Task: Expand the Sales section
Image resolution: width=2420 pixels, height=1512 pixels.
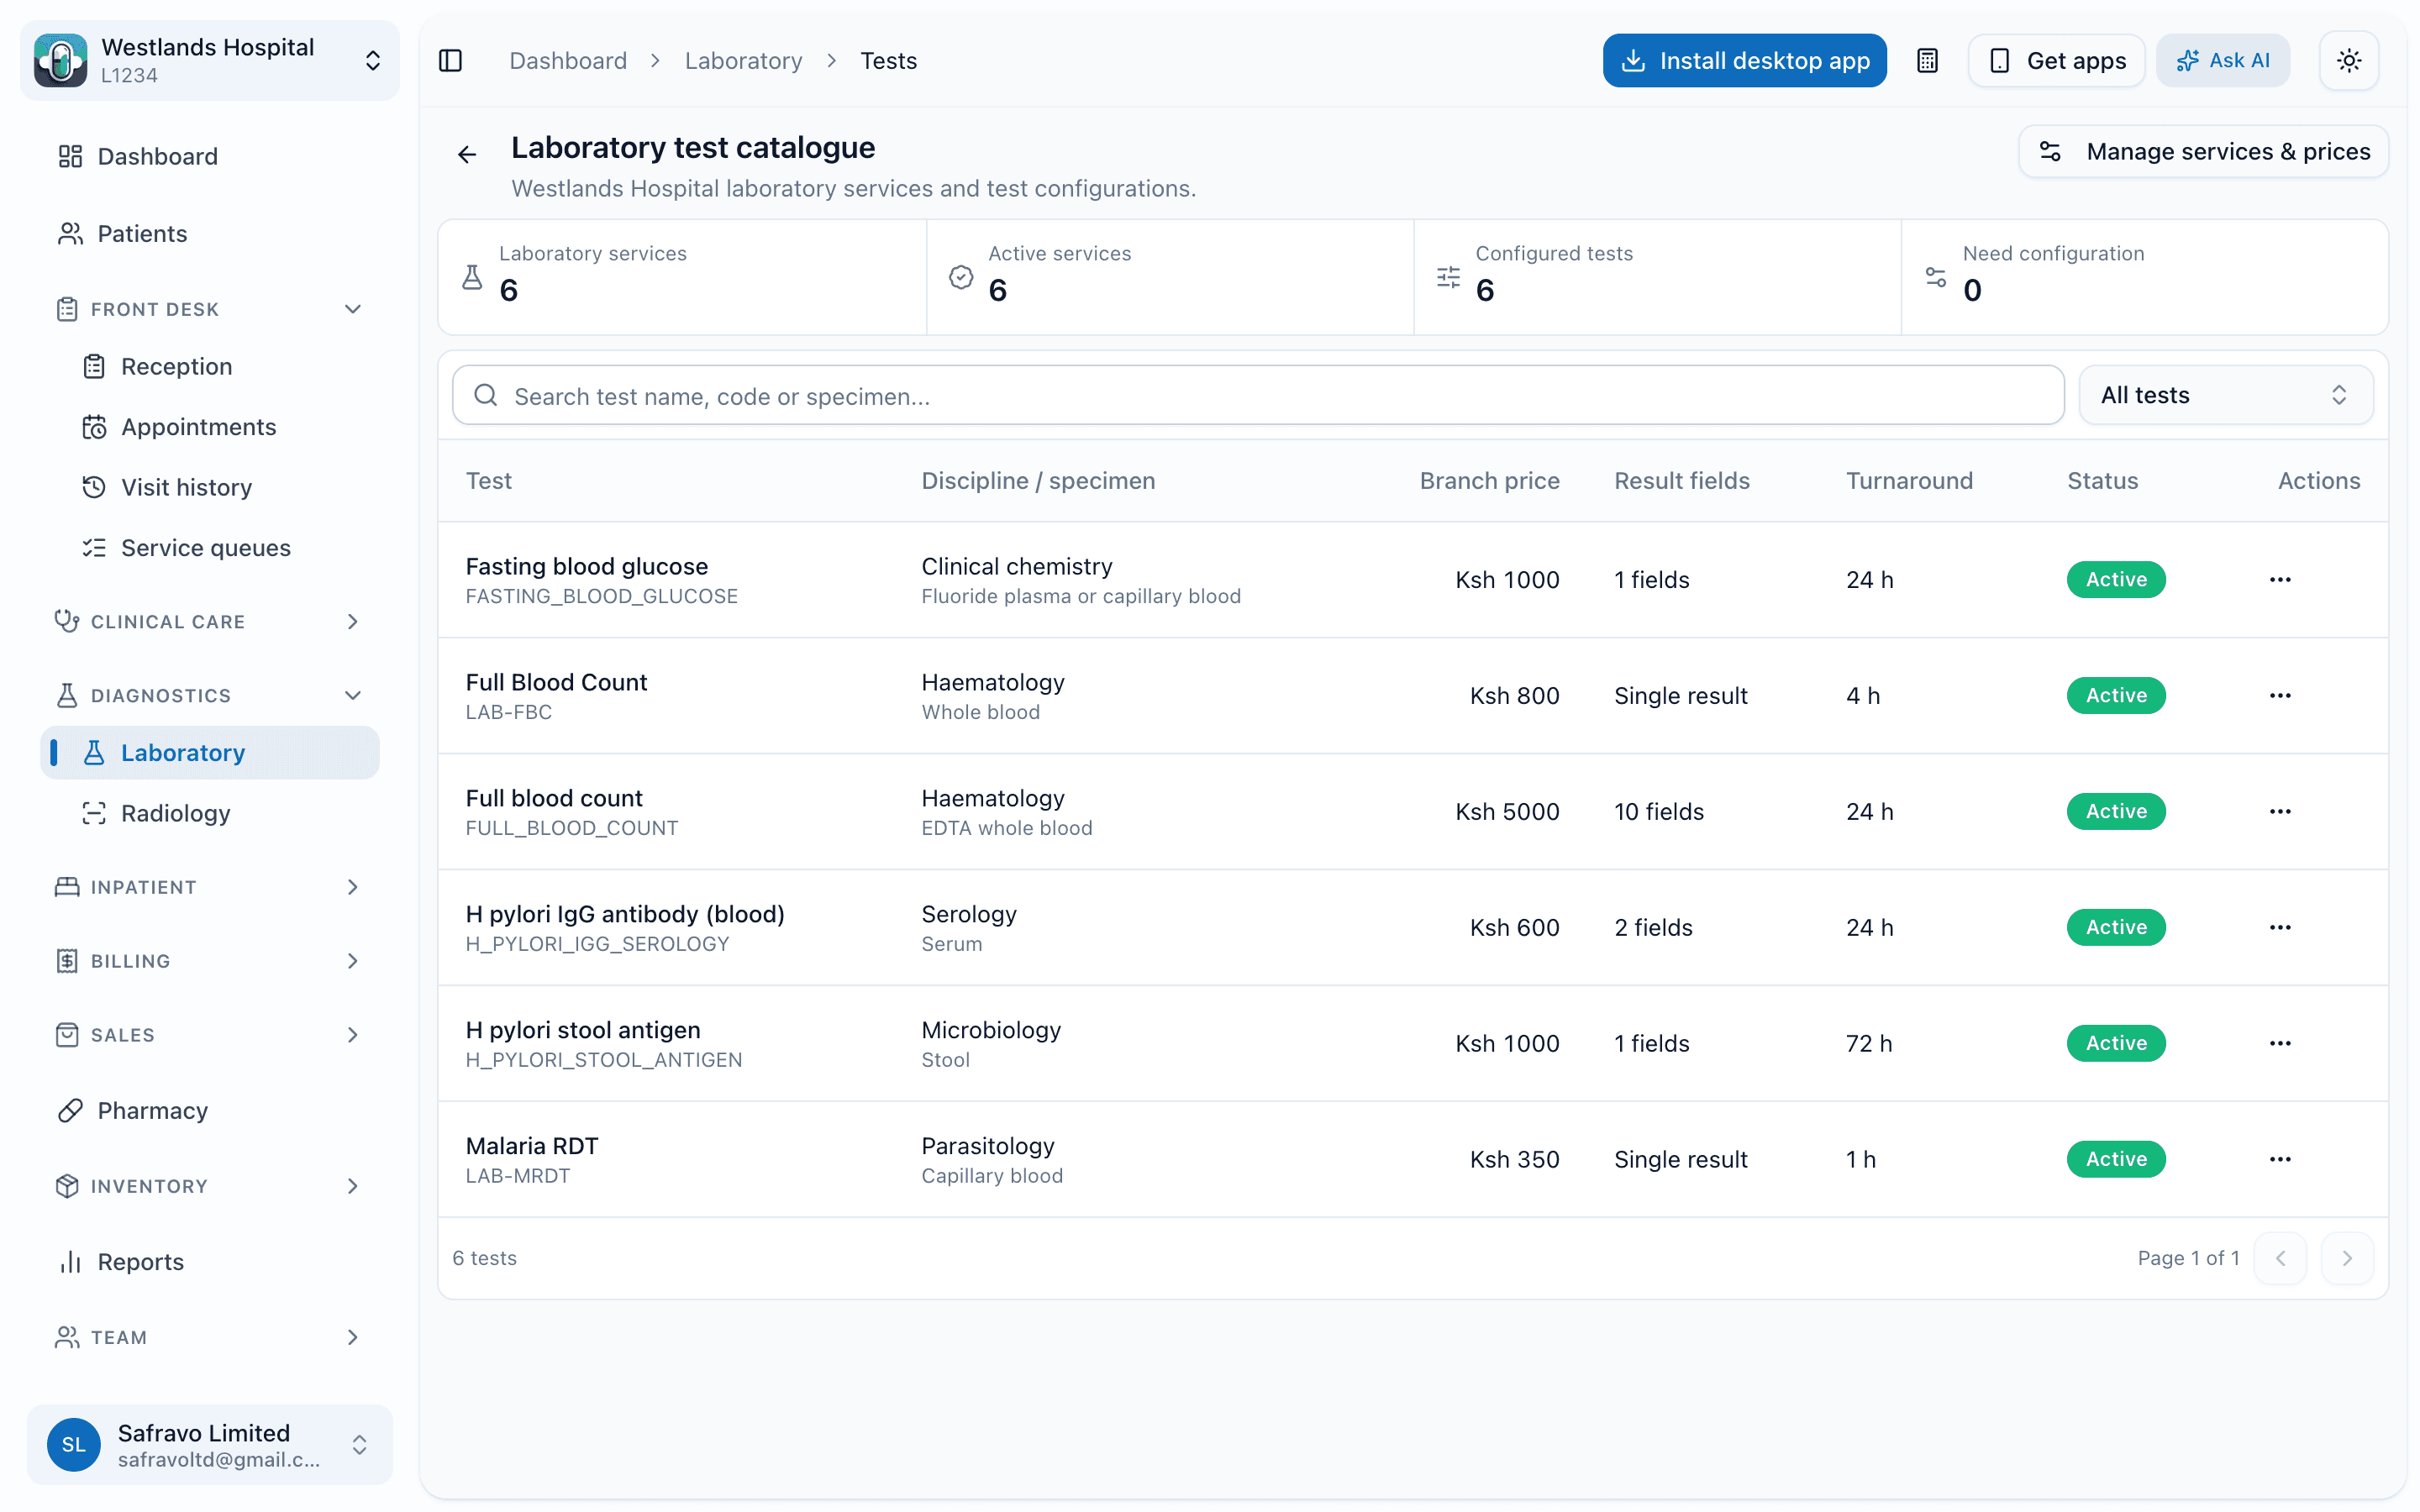Action: pos(210,1035)
